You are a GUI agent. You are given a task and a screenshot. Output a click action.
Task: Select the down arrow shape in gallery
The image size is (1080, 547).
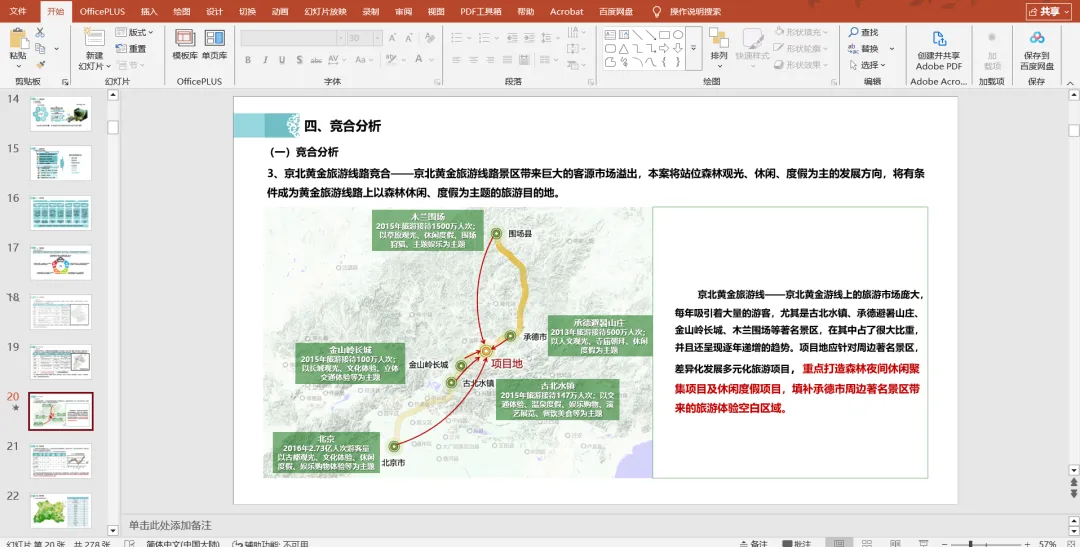[x=678, y=48]
